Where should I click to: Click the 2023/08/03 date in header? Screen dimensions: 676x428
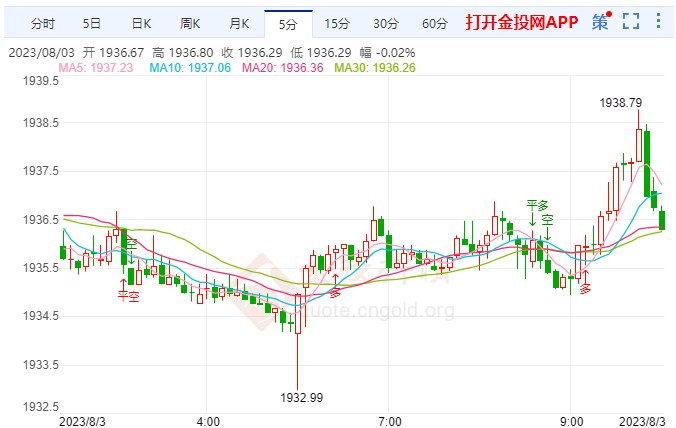(x=41, y=53)
